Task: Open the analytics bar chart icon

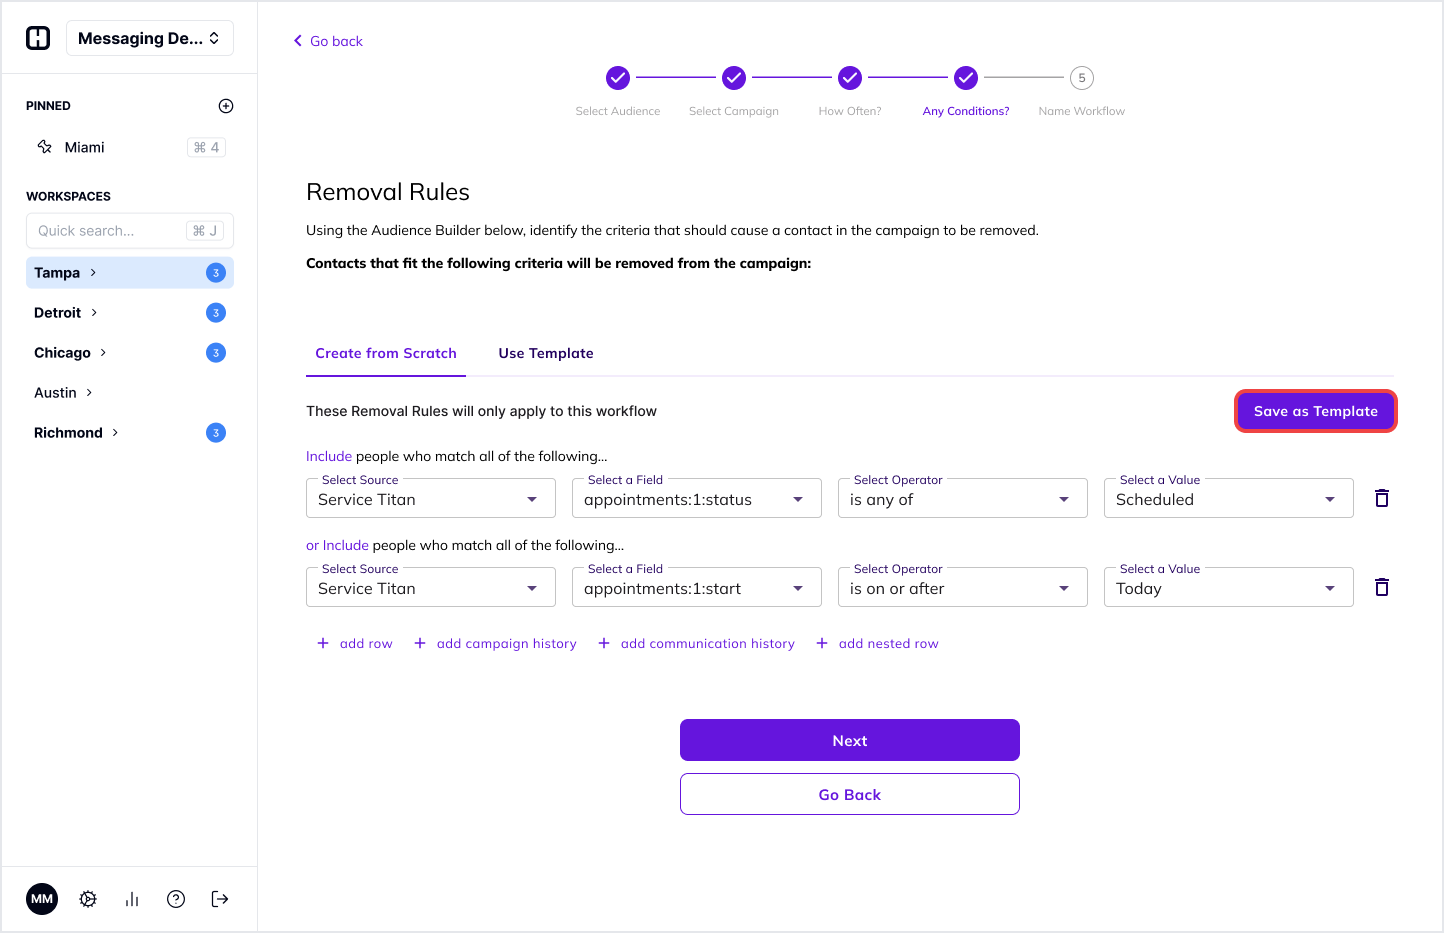Action: click(131, 899)
